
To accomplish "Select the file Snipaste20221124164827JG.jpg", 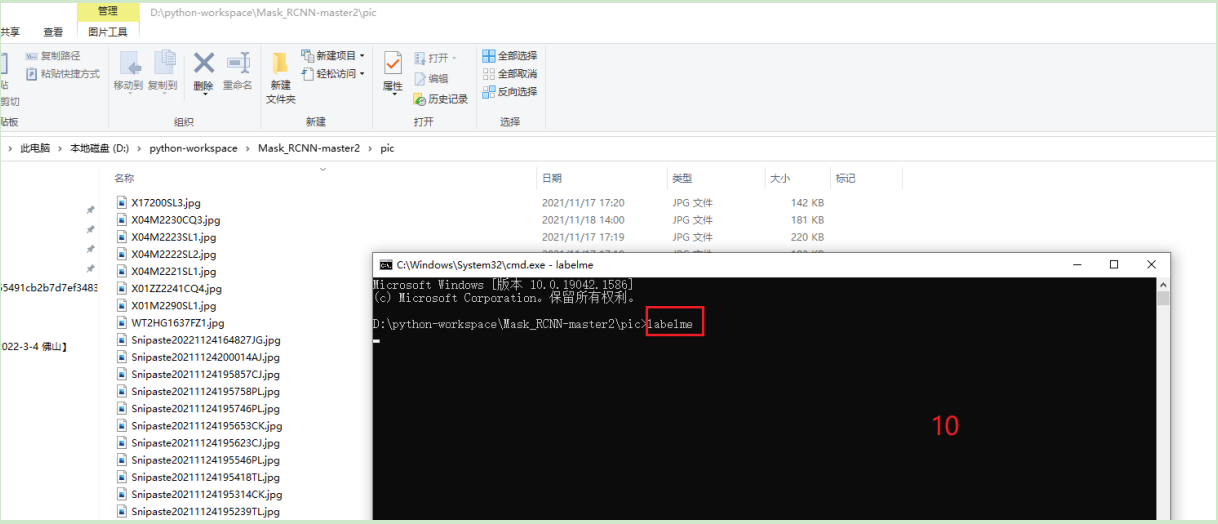I will point(206,340).
